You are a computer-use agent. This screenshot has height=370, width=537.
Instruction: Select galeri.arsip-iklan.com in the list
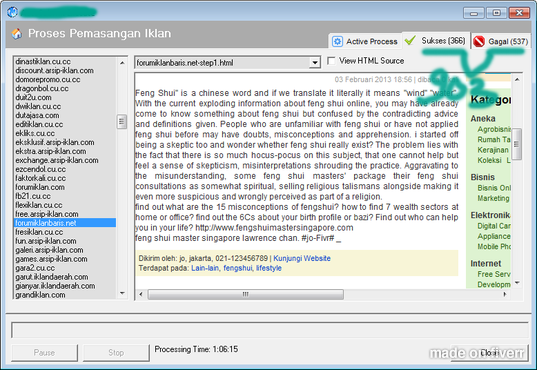(x=65, y=250)
